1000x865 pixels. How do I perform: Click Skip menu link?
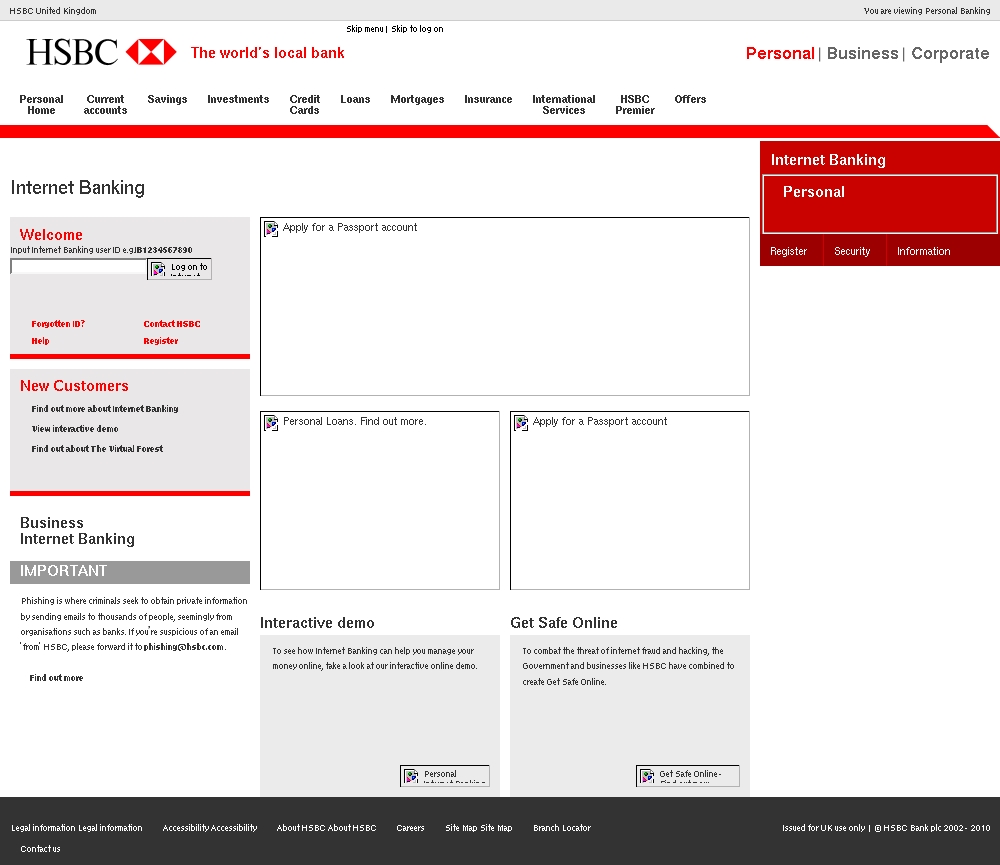pyautogui.click(x=365, y=29)
